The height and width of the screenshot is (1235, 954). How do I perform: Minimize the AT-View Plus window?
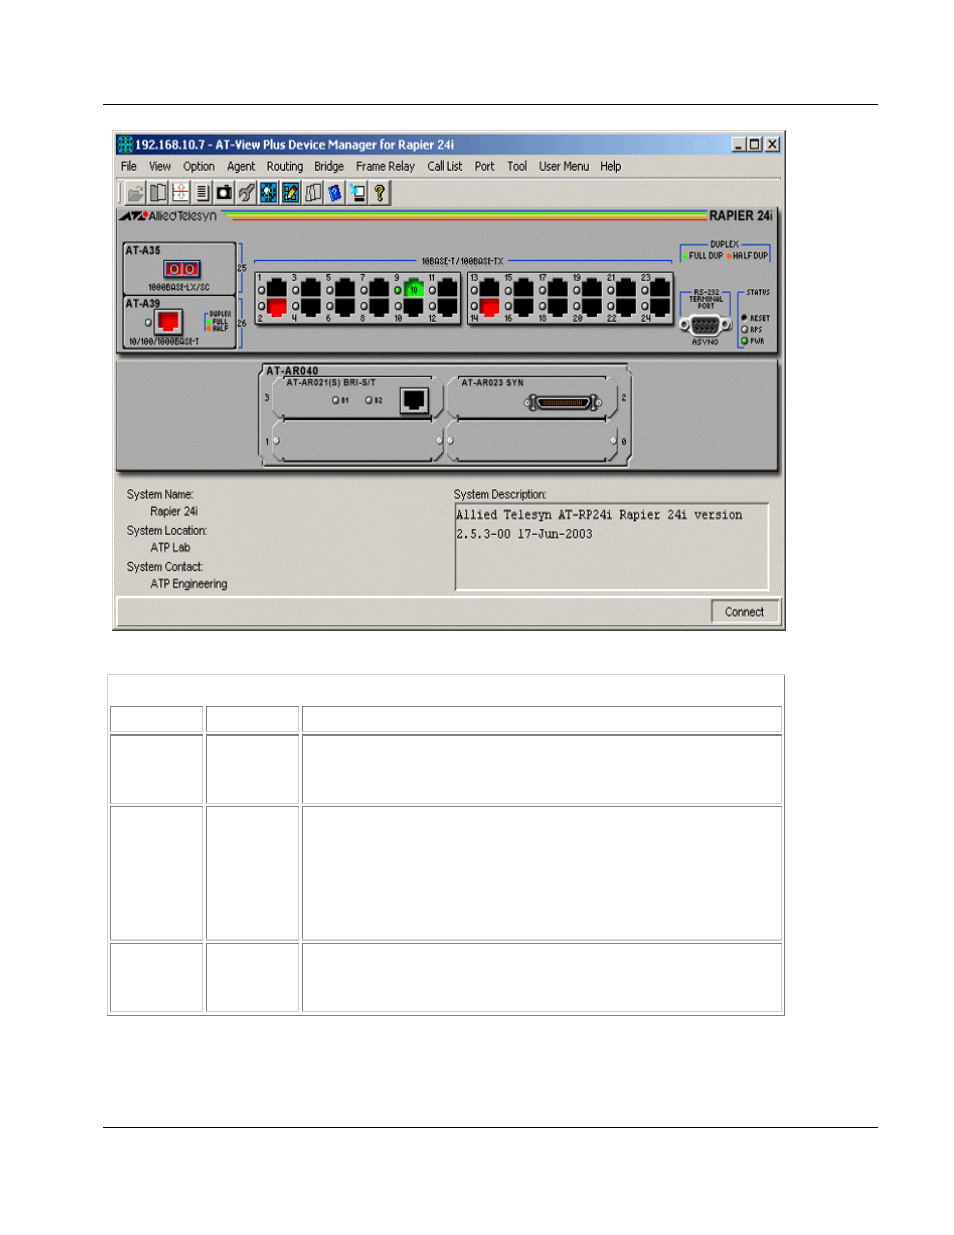(739, 145)
